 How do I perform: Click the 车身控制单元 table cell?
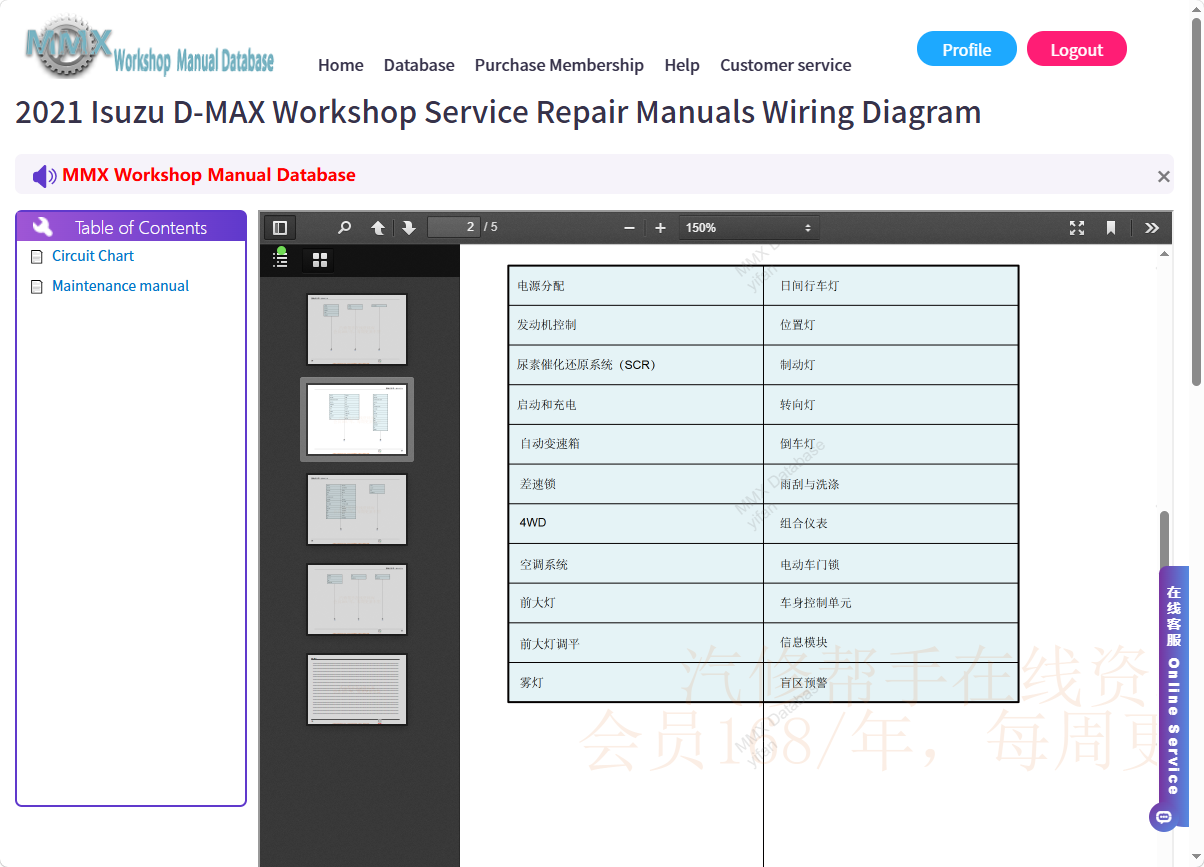[891, 603]
